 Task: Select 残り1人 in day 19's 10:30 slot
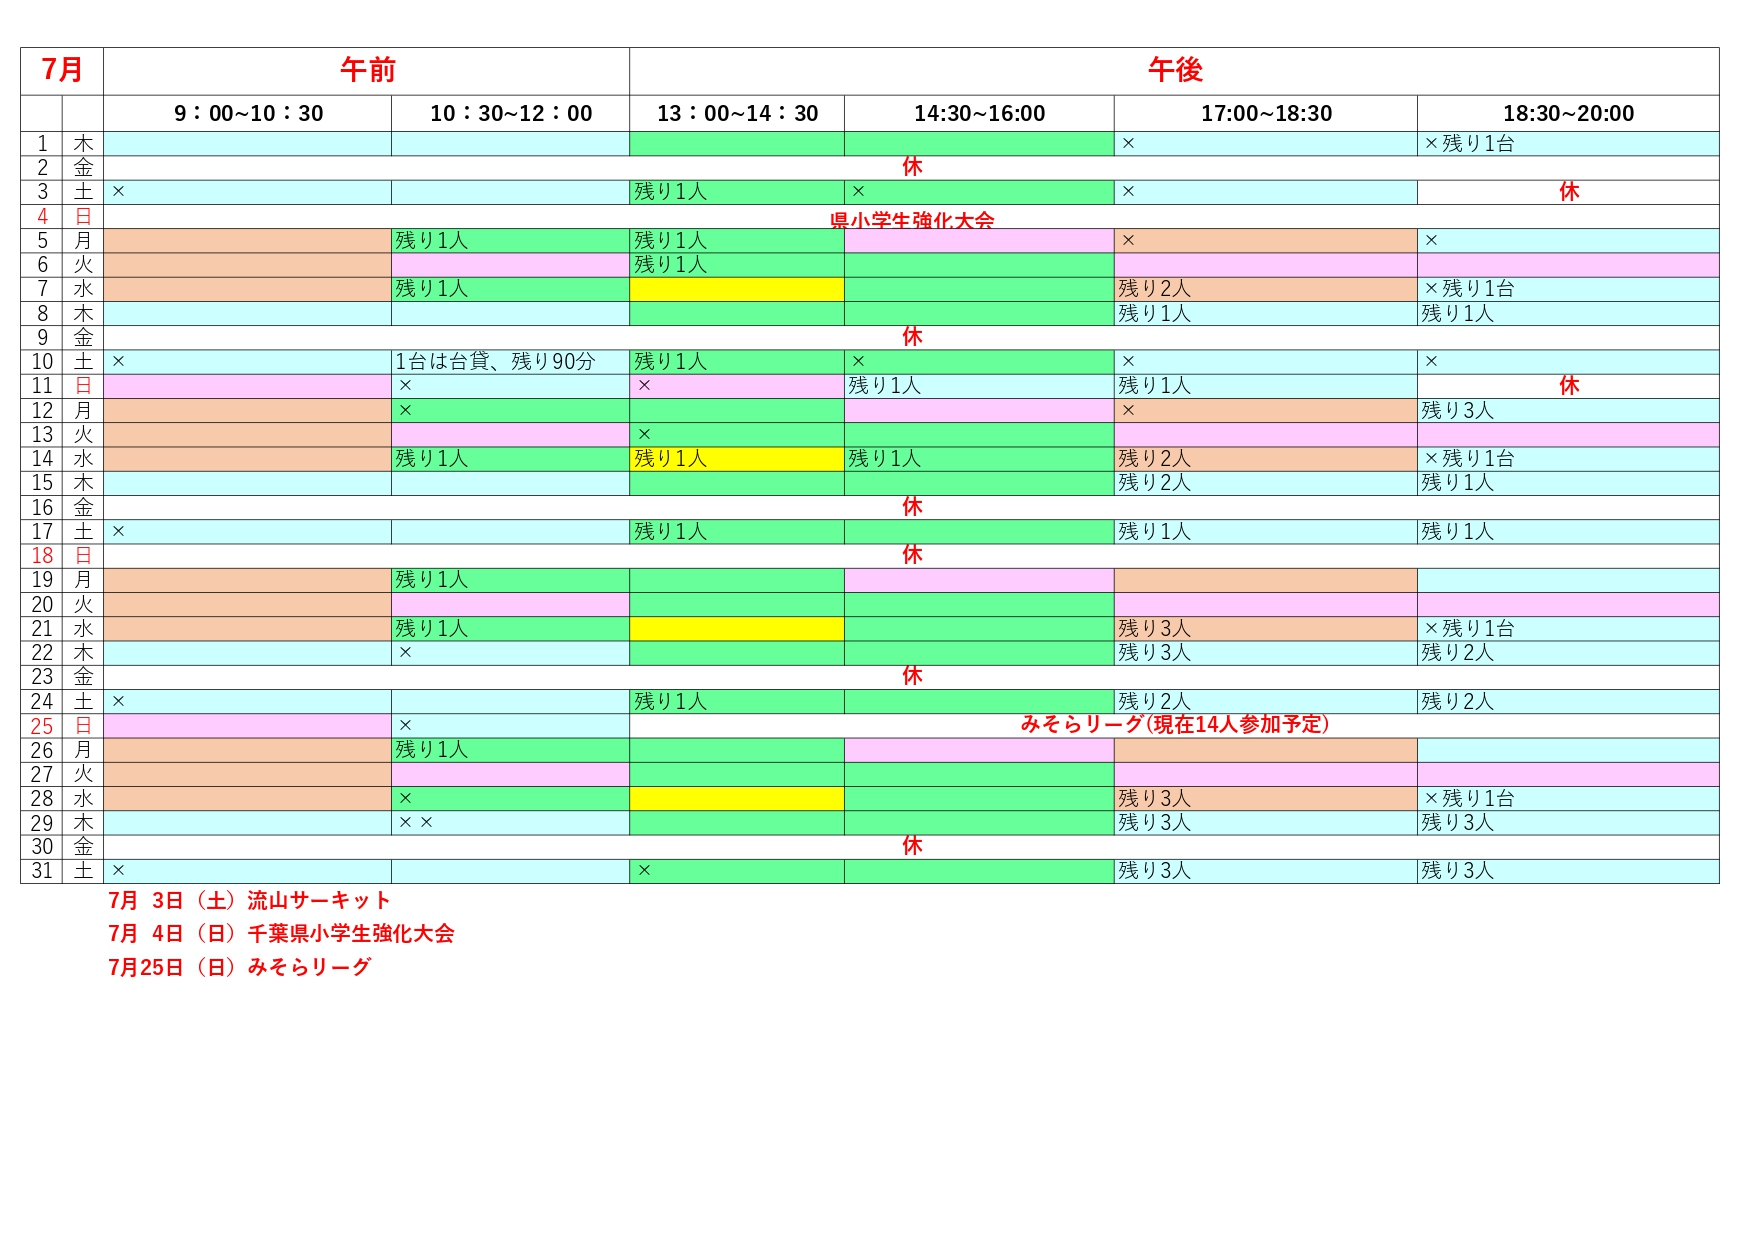511,580
